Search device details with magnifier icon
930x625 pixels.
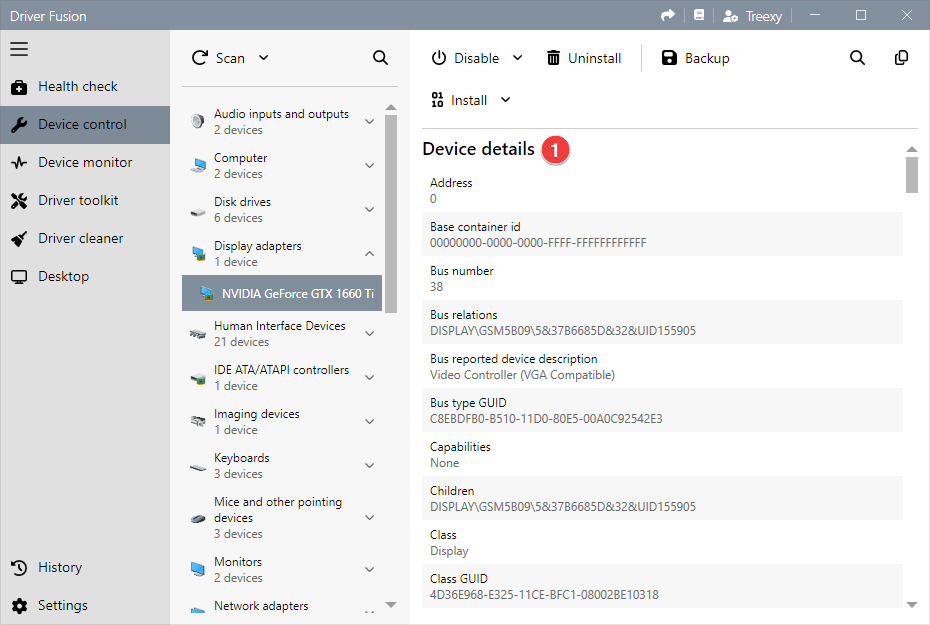(x=857, y=58)
